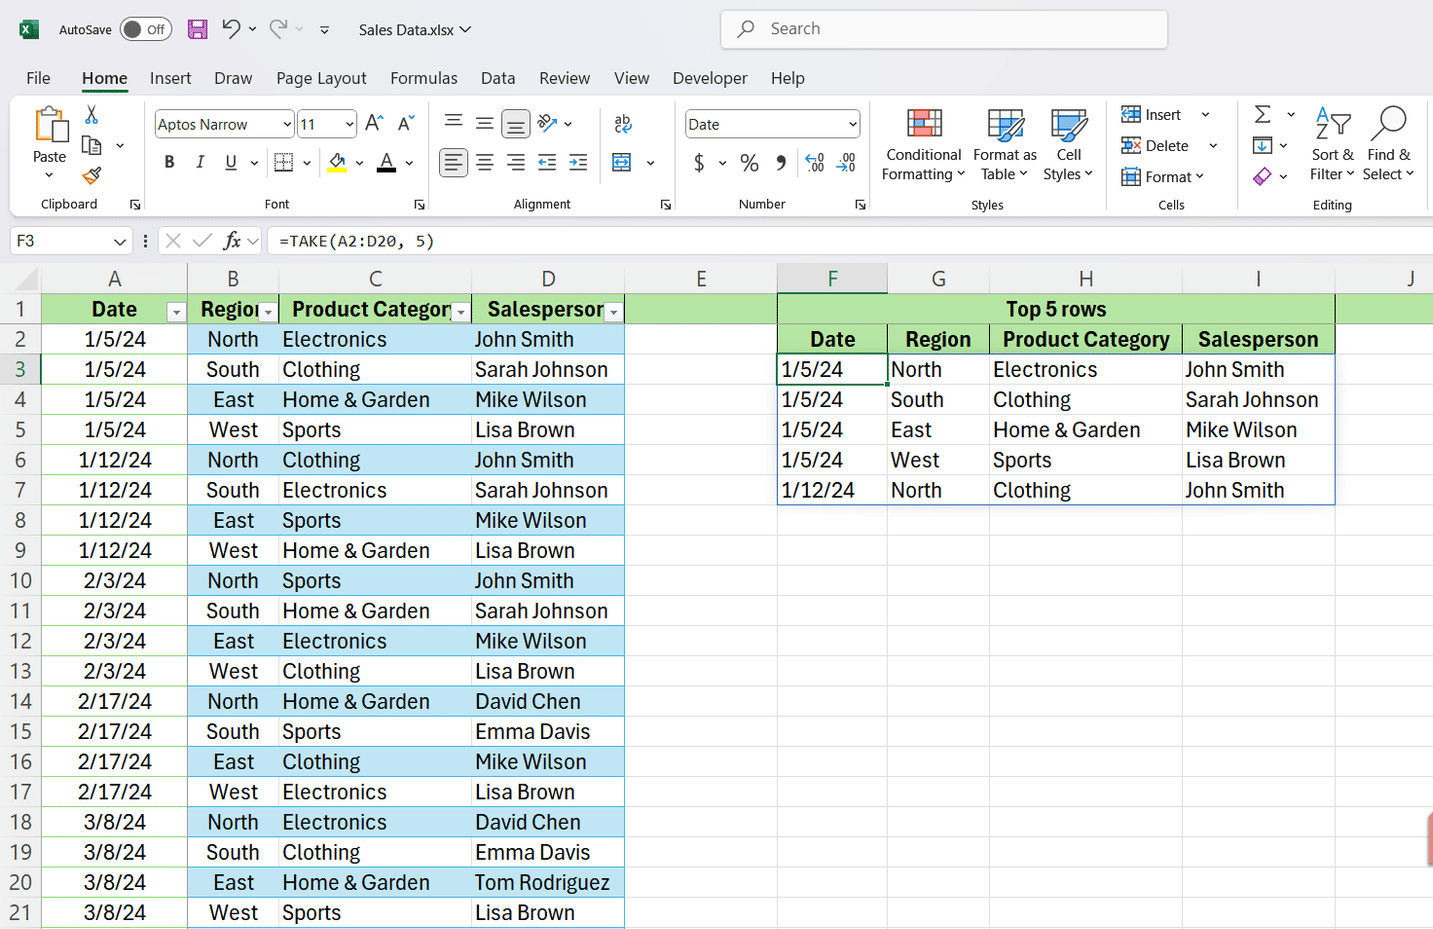Screen dimensions: 1433x929
Task: Click the Decrease Font Size icon
Action: (406, 123)
